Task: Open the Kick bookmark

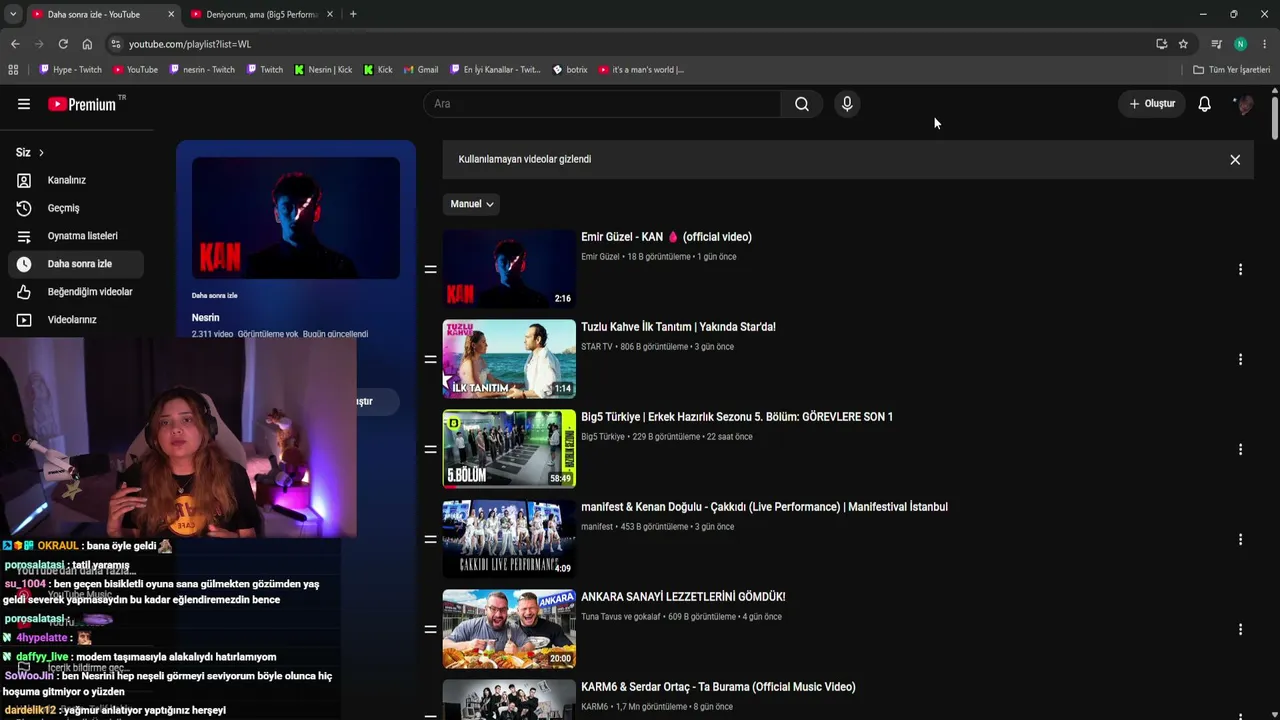Action: [x=378, y=70]
